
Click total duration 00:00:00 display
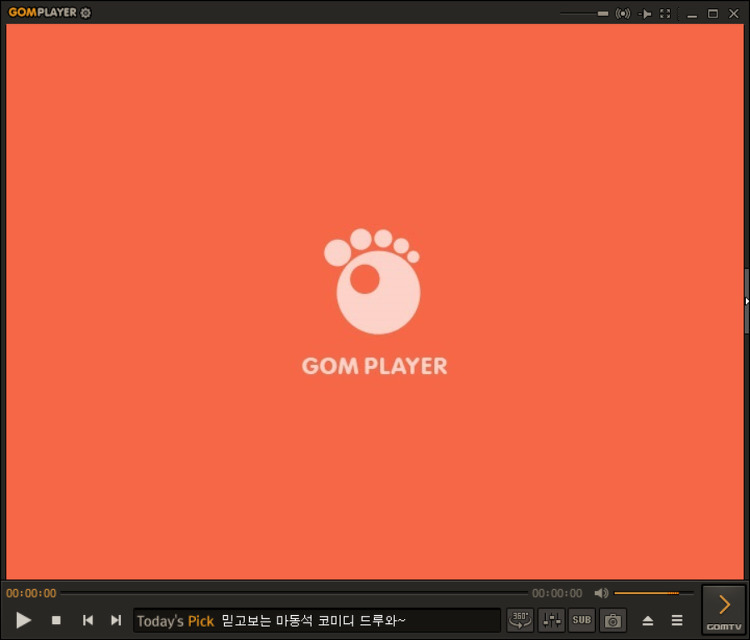pos(557,593)
